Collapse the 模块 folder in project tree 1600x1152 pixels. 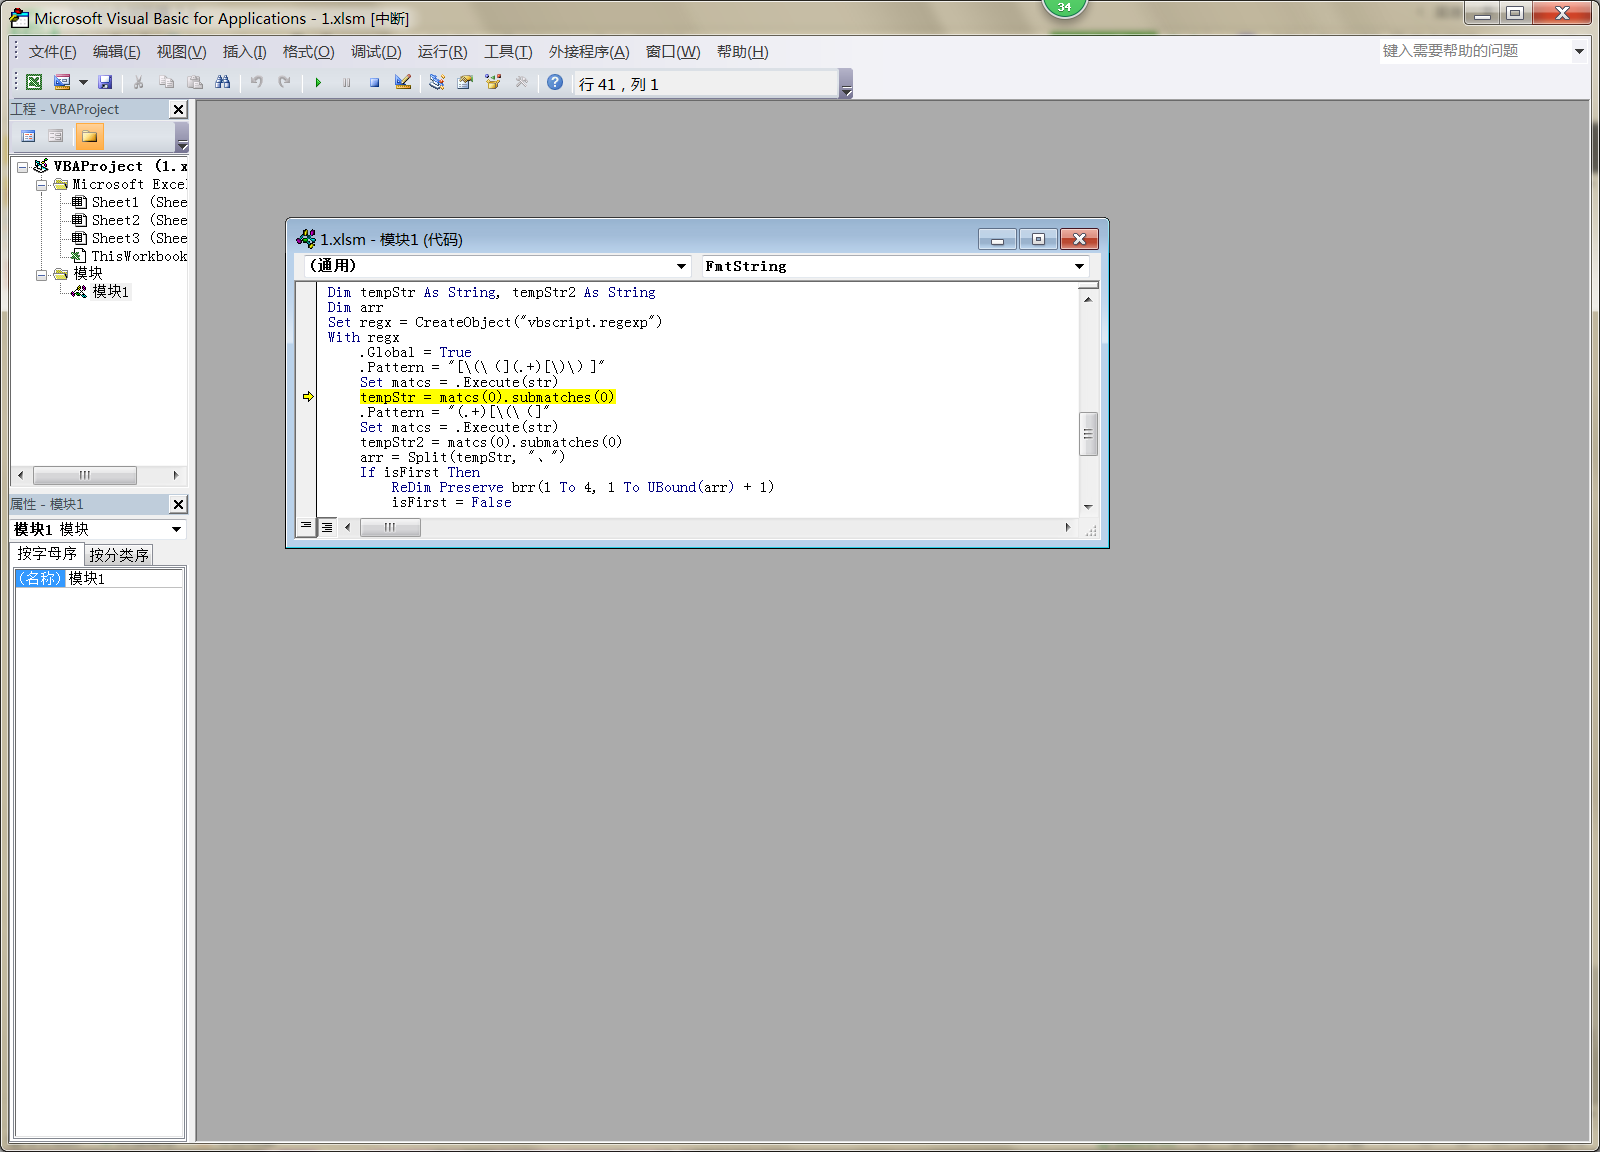(42, 274)
